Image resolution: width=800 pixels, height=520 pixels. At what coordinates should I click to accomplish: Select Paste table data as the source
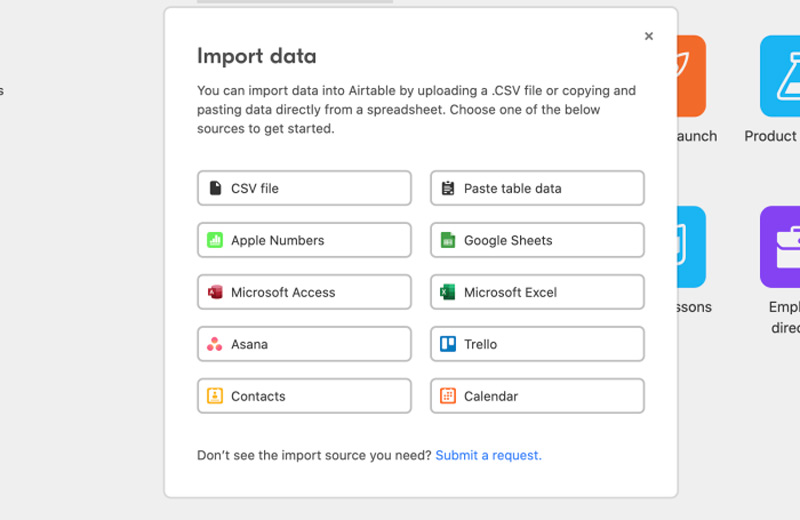click(x=537, y=188)
